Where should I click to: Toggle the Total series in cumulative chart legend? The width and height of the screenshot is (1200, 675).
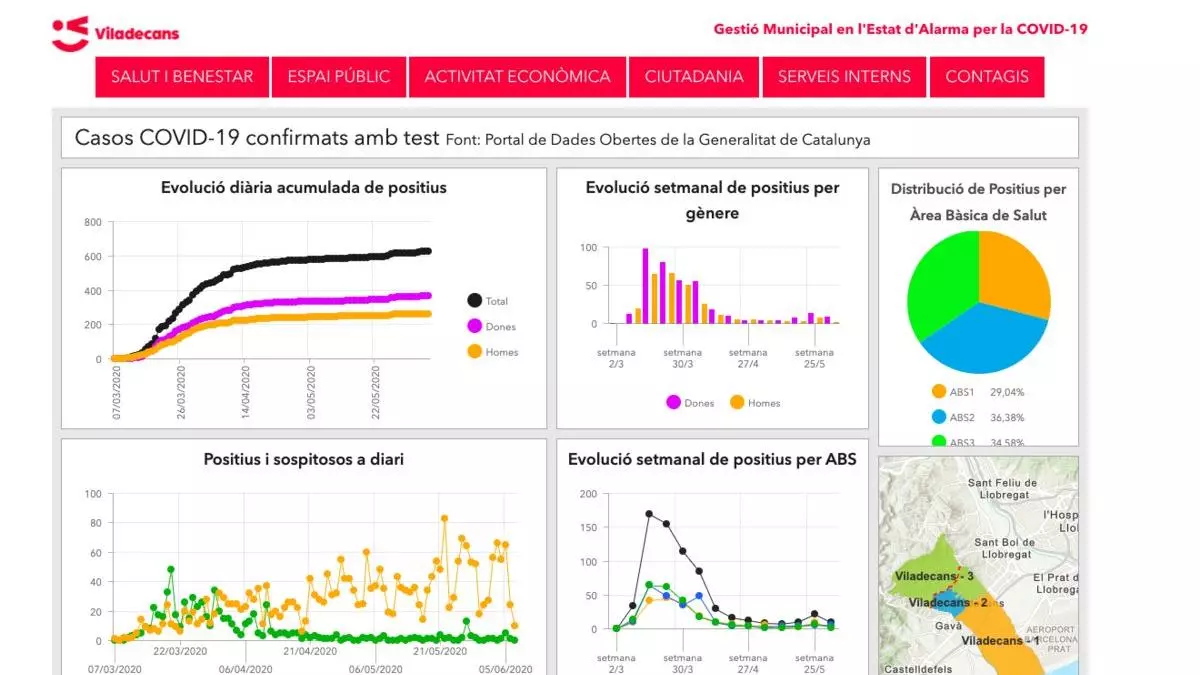click(475, 301)
